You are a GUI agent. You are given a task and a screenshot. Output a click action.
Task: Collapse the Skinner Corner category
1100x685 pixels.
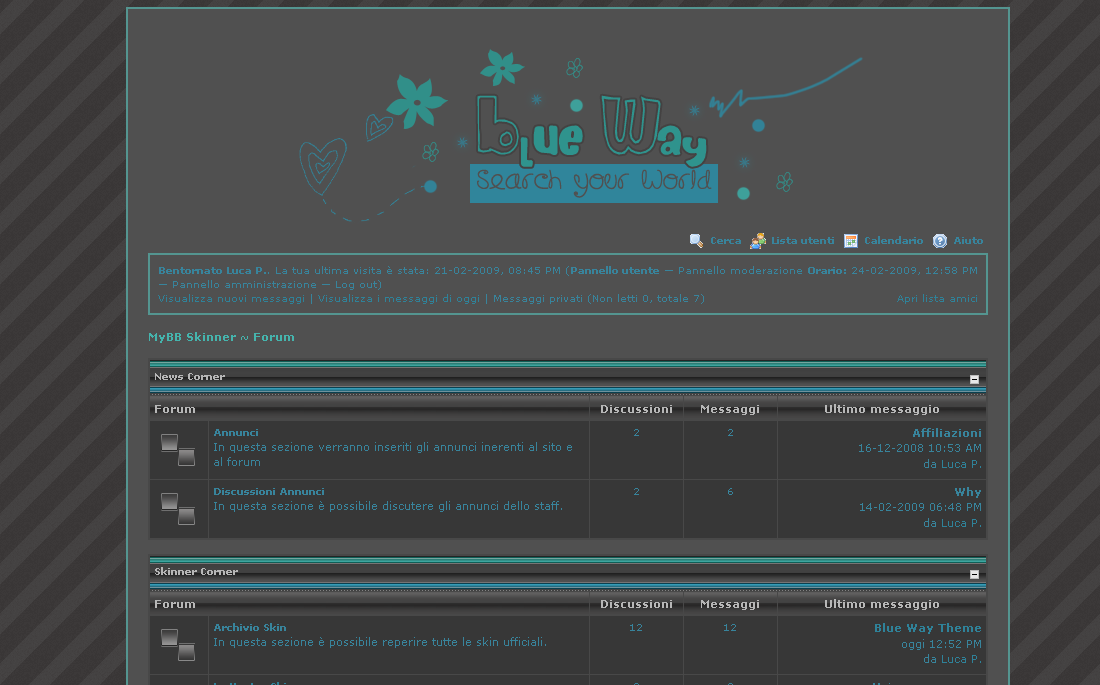pyautogui.click(x=974, y=574)
